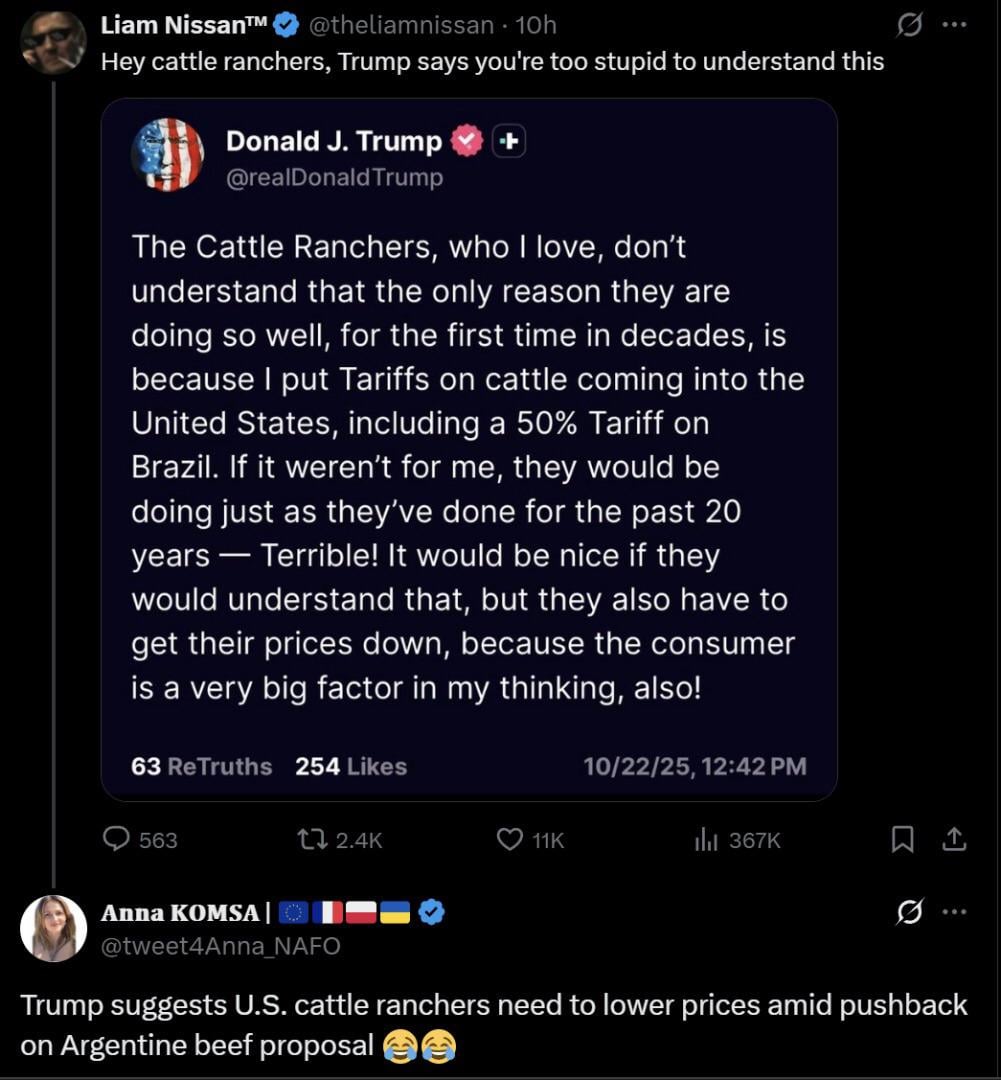This screenshot has width=1001, height=1080.
Task: Click Donald J. Trump's avatar in quoted post
Action: click(167, 154)
